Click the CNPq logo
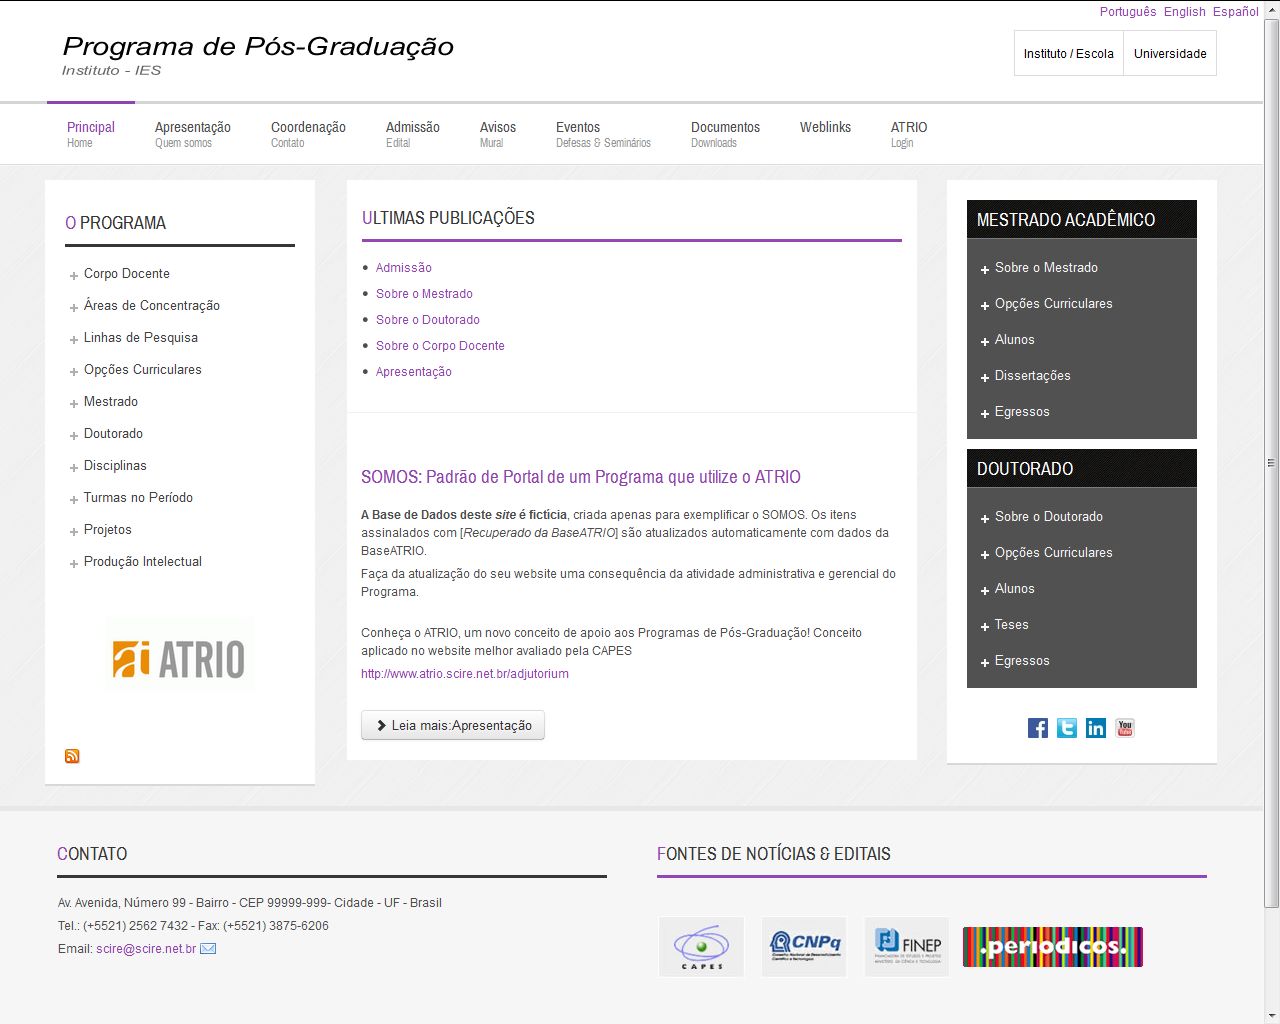The height and width of the screenshot is (1024, 1280). [x=804, y=946]
